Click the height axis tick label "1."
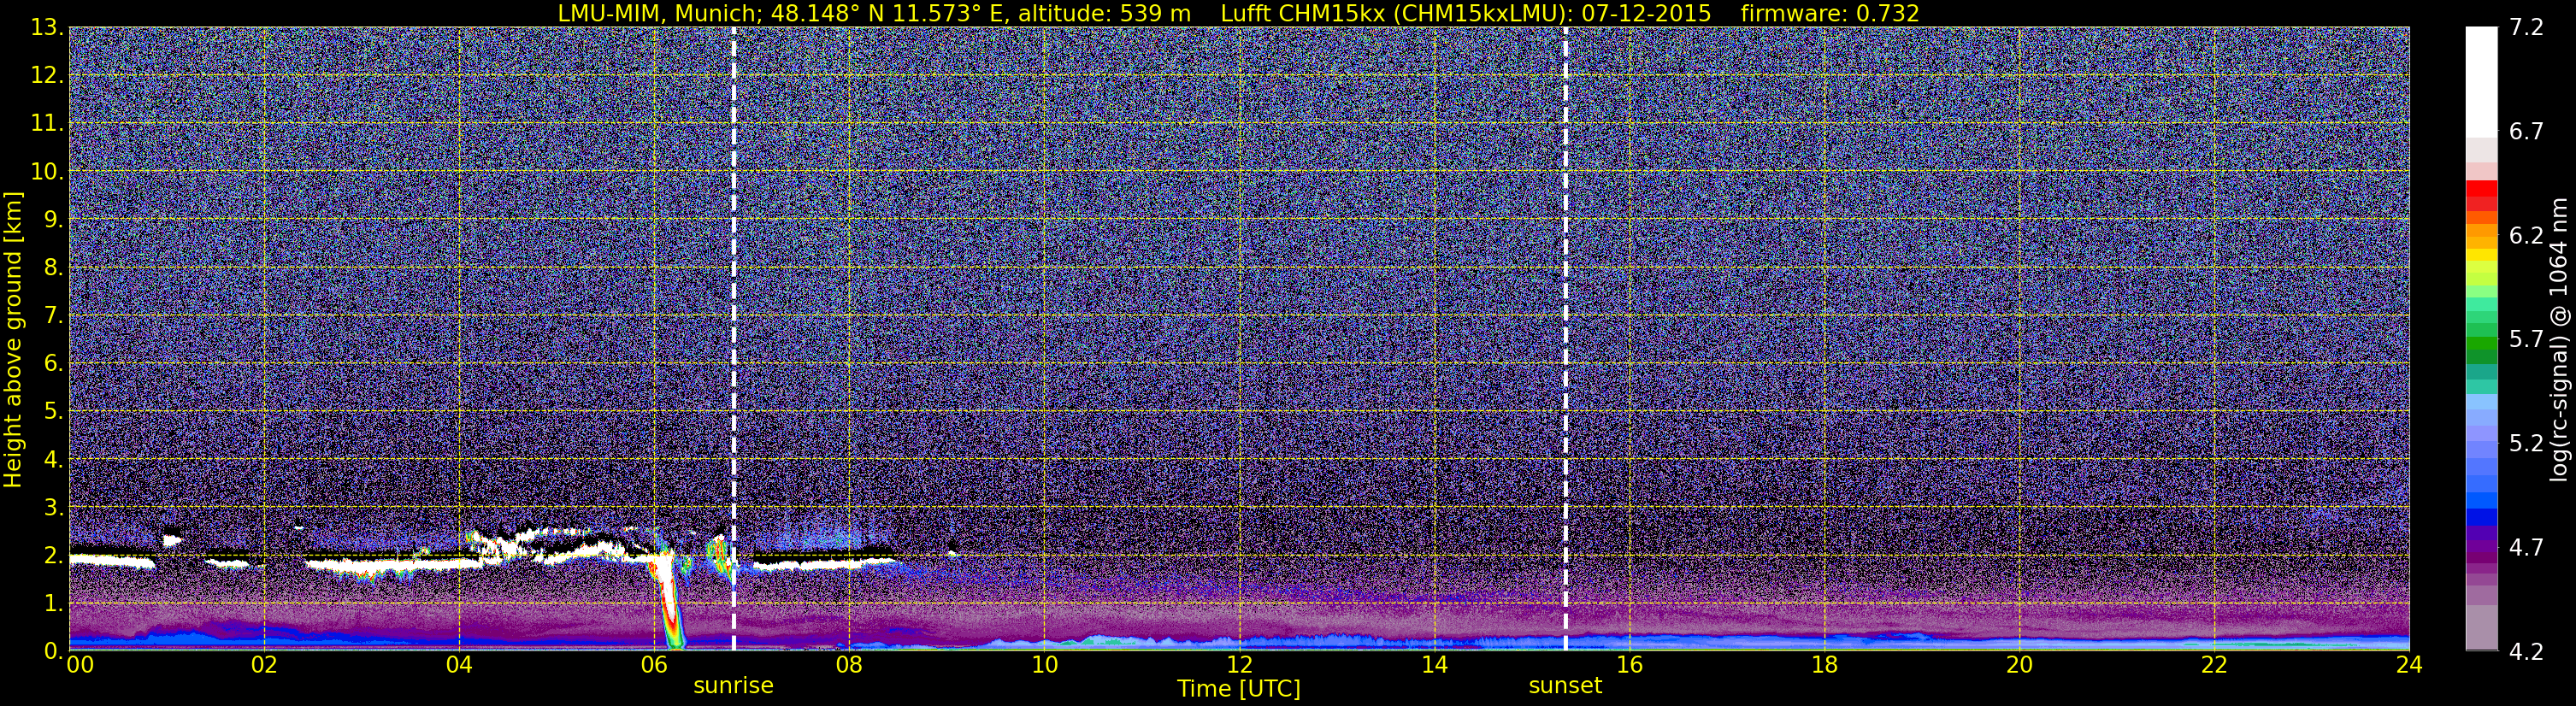 (53, 604)
